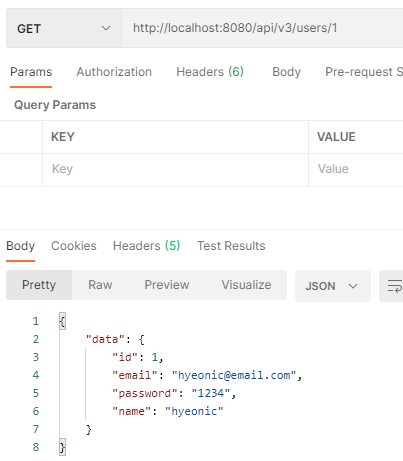Image resolution: width=403 pixels, height=461 pixels.
Task: Open the response Headers (5) tab
Action: click(146, 246)
